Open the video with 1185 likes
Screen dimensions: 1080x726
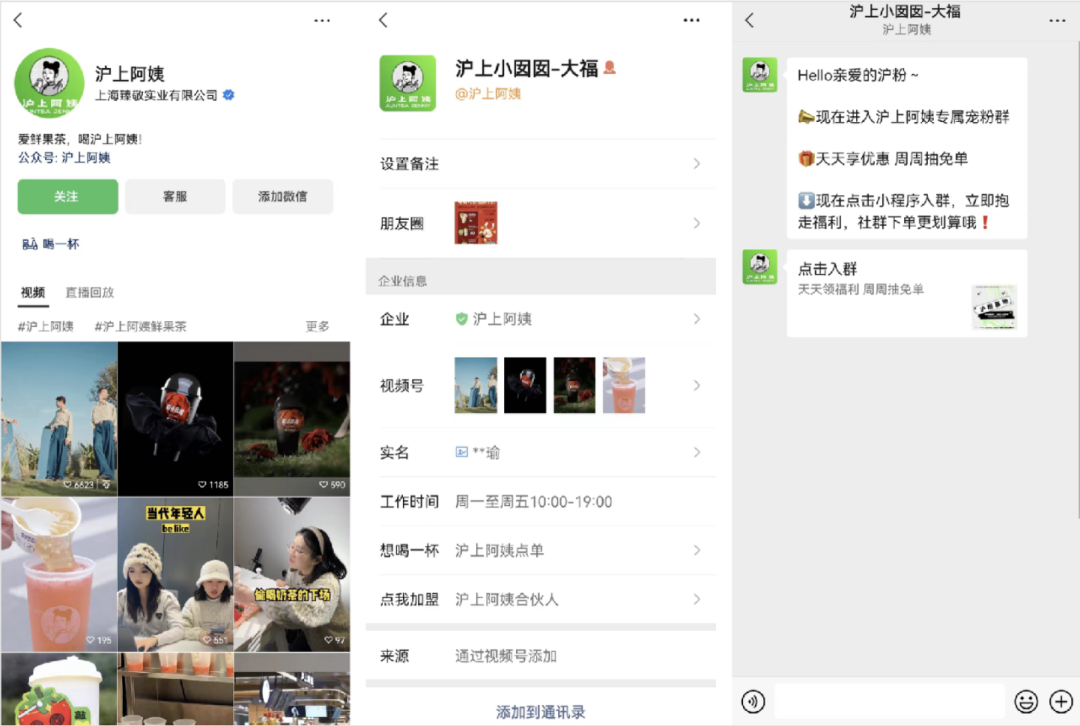[x=176, y=419]
